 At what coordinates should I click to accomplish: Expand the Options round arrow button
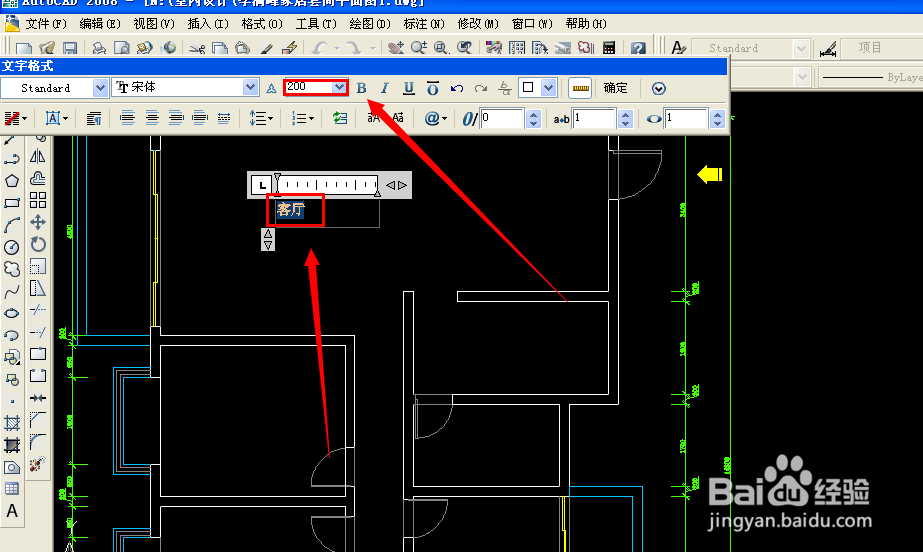(x=659, y=88)
